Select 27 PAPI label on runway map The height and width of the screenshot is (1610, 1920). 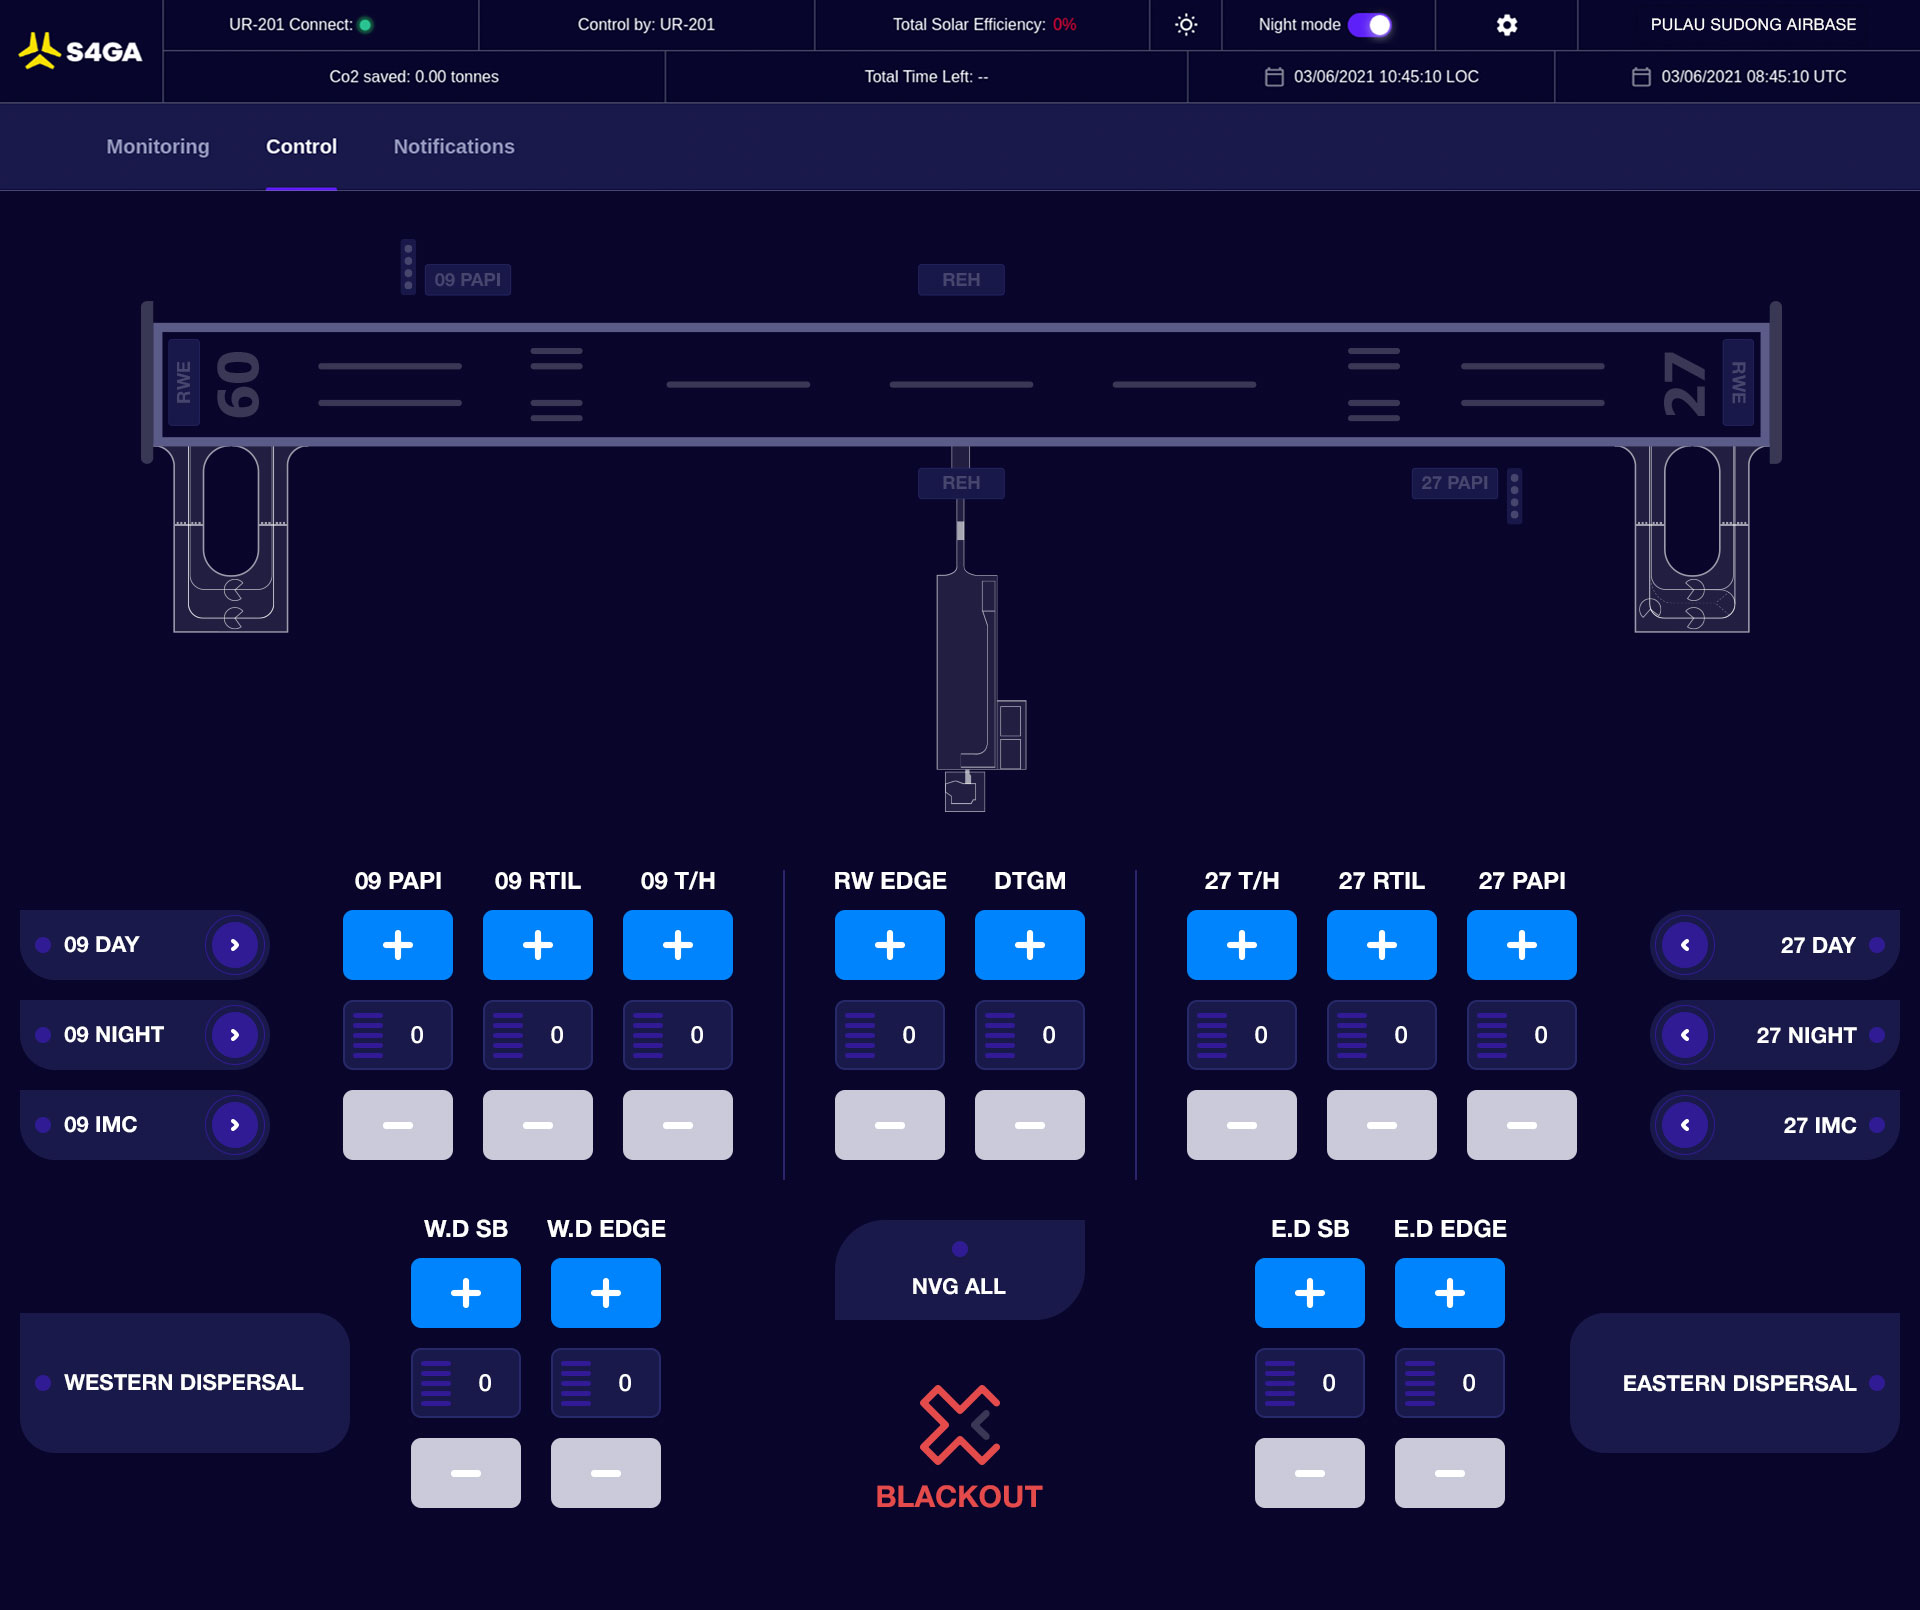(x=1455, y=483)
